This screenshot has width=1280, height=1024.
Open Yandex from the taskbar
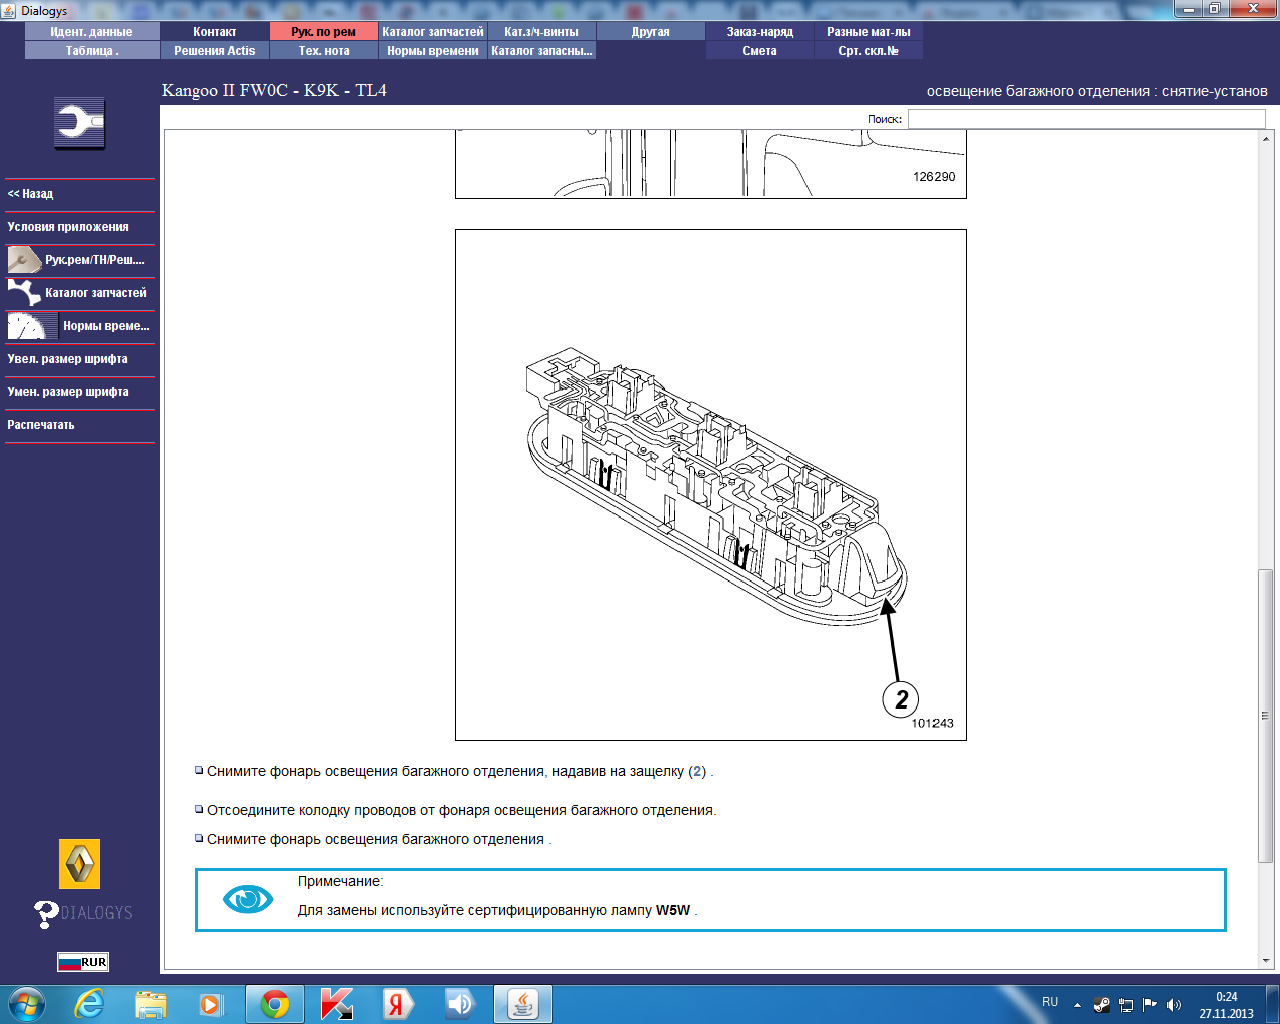[397, 1004]
